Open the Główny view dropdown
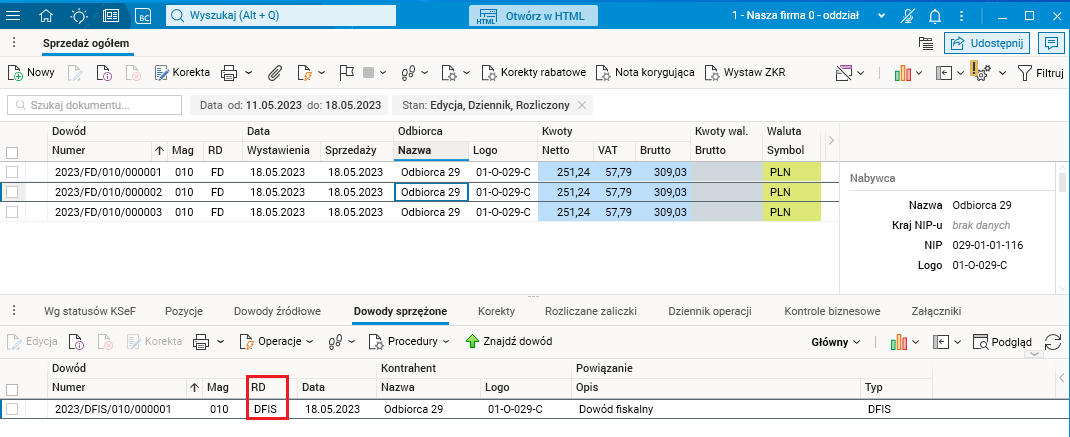This screenshot has height=437, width=1070. pyautogui.click(x=836, y=341)
